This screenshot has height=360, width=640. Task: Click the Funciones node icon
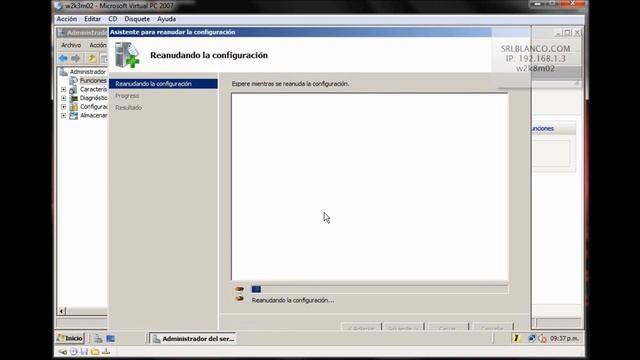[73, 80]
